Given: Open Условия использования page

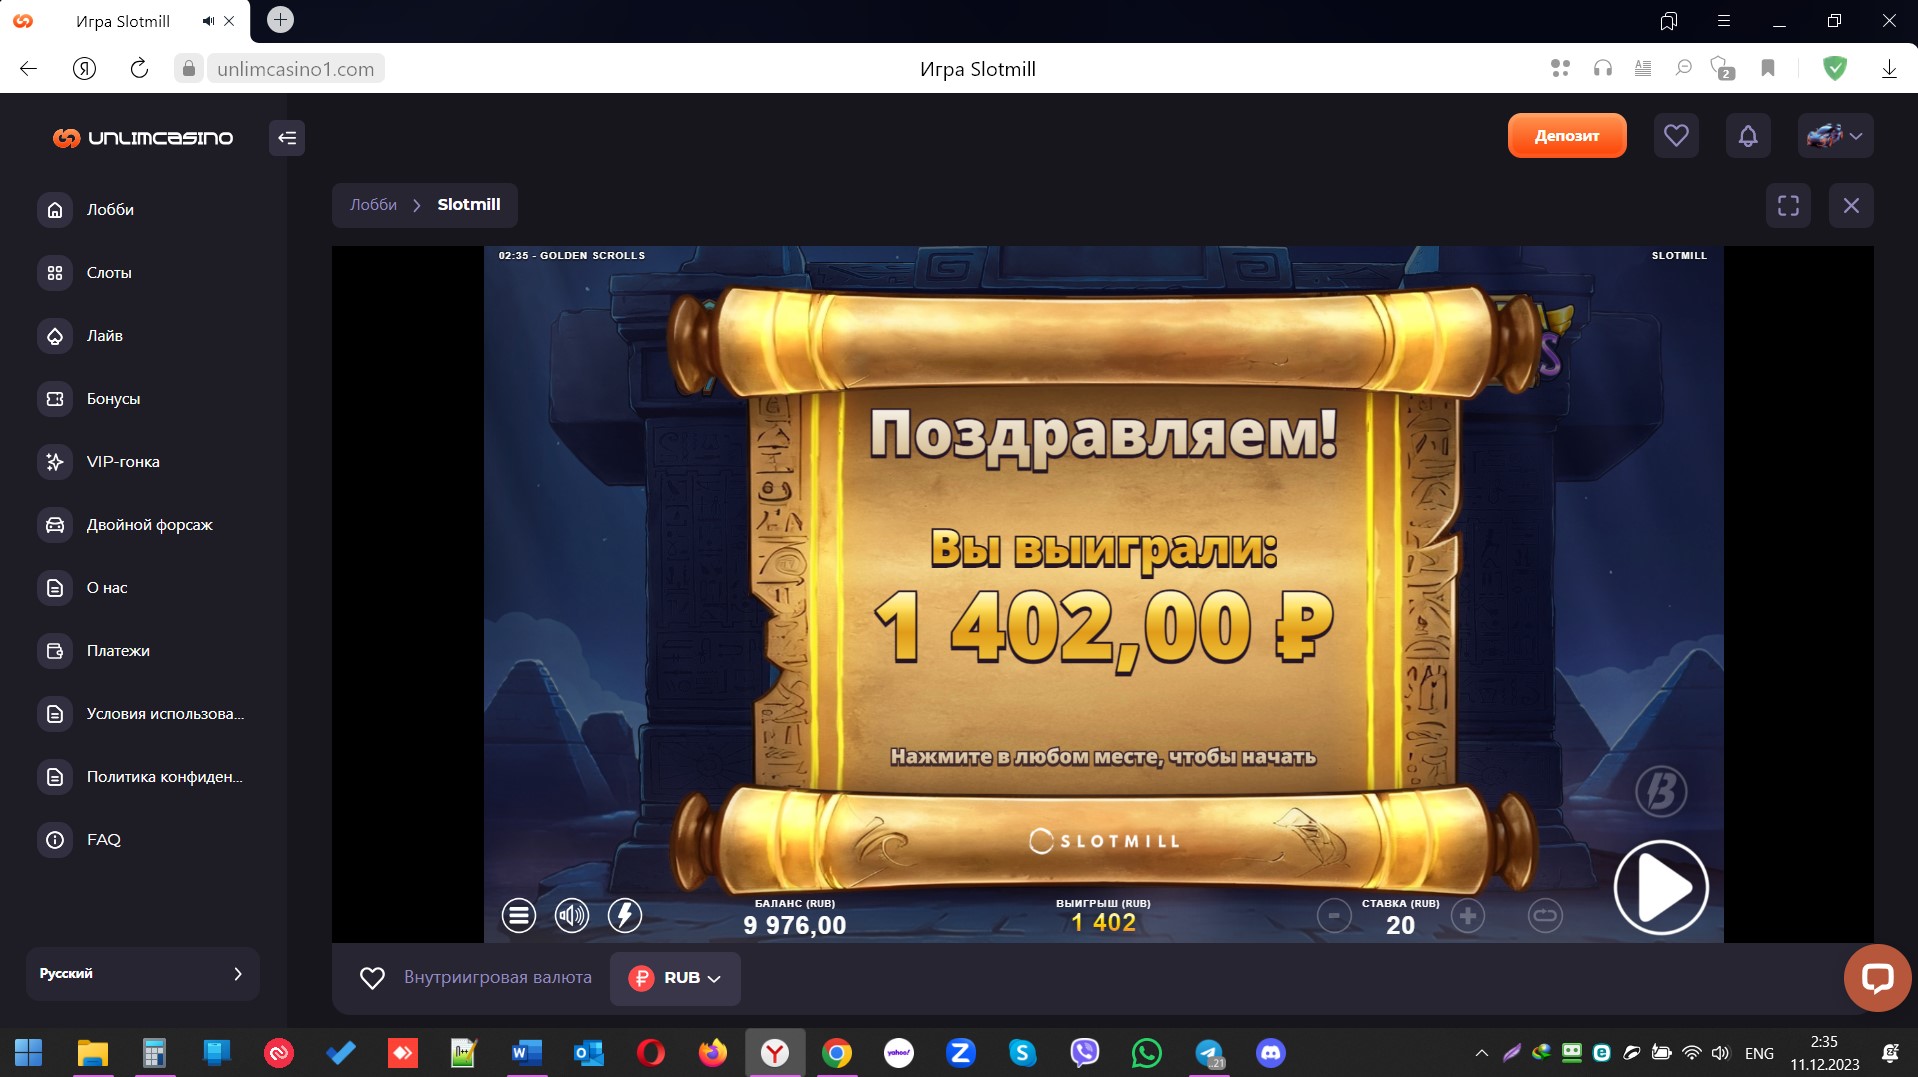Looking at the screenshot, I should click(x=142, y=714).
